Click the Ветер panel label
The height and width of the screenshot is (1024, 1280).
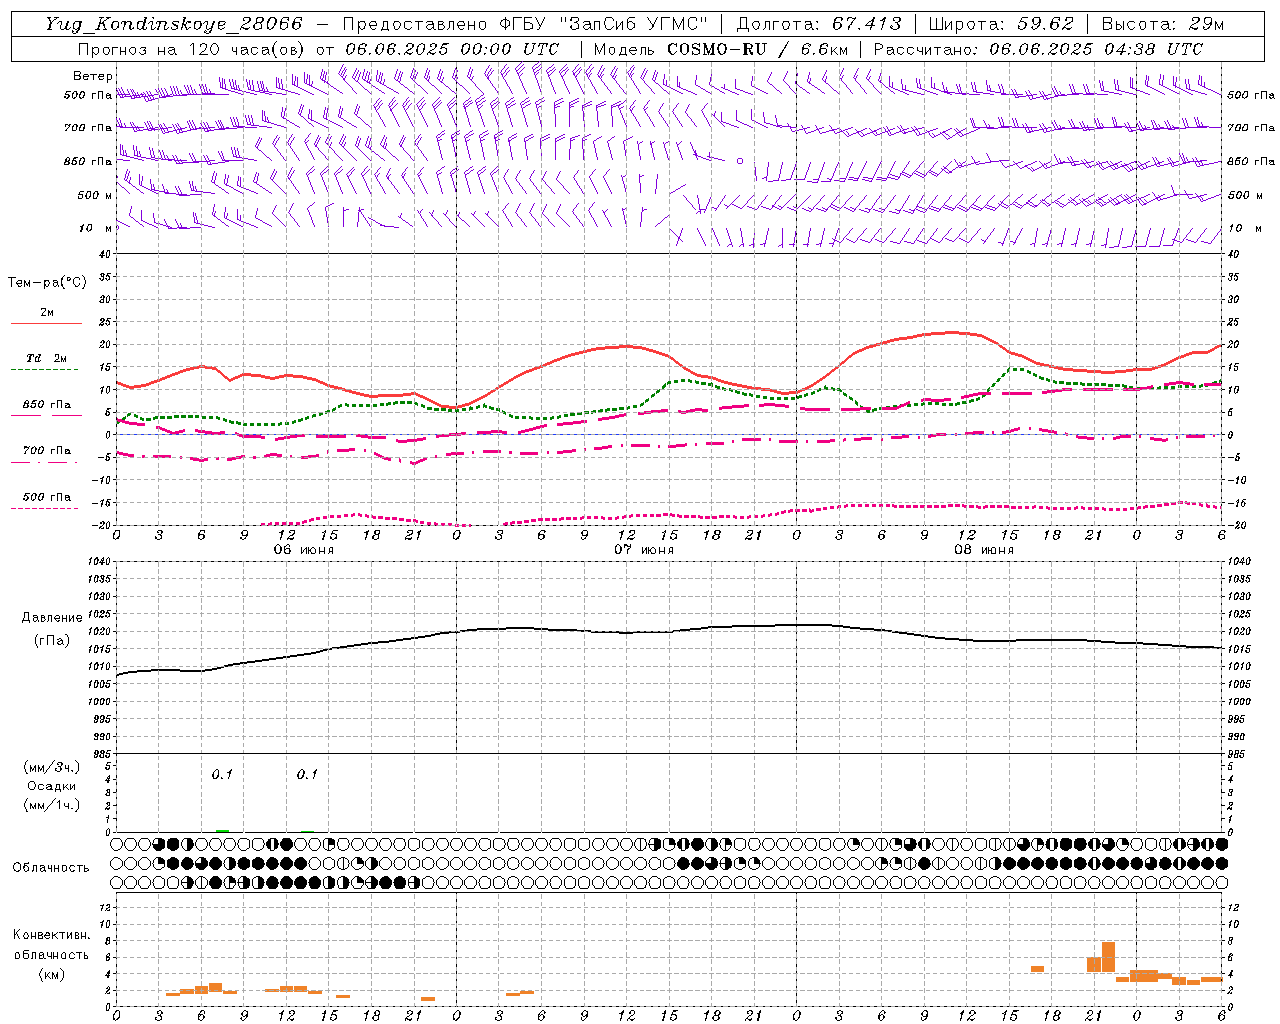pos(93,76)
